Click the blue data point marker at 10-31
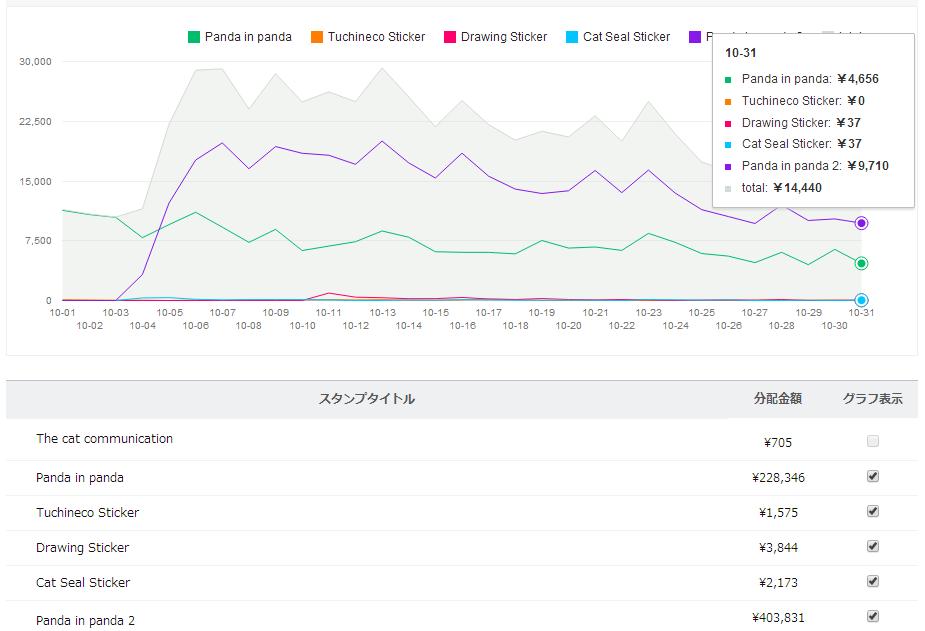Image resolution: width=925 pixels, height=631 pixels. pyautogui.click(x=861, y=300)
